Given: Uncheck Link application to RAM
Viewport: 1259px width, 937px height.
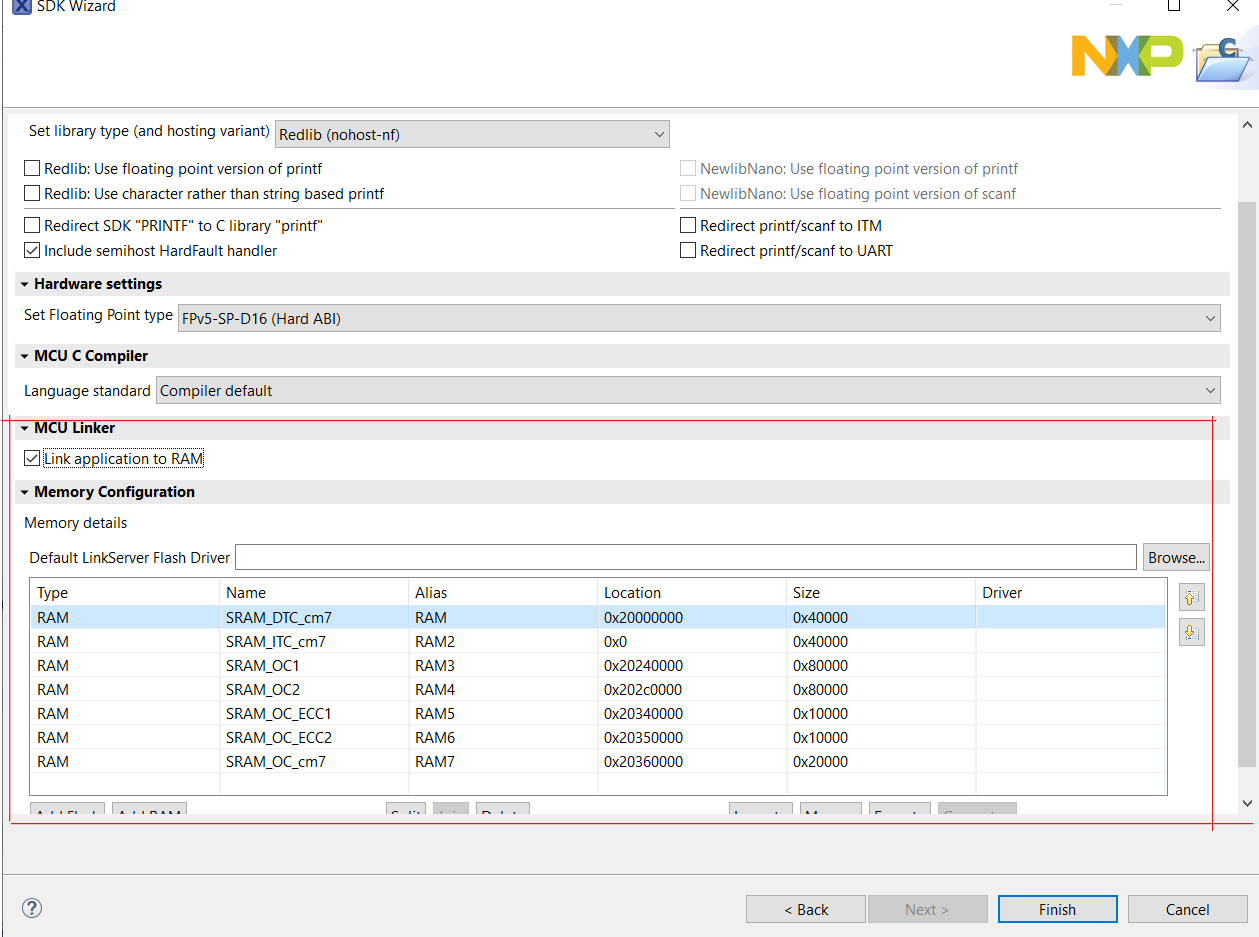Looking at the screenshot, I should tap(31, 457).
